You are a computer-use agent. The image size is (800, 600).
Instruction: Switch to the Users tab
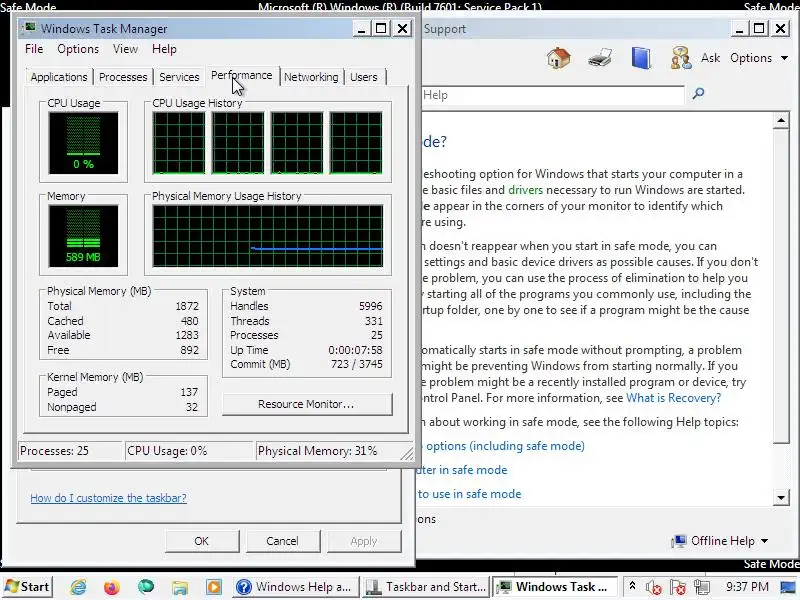point(364,77)
